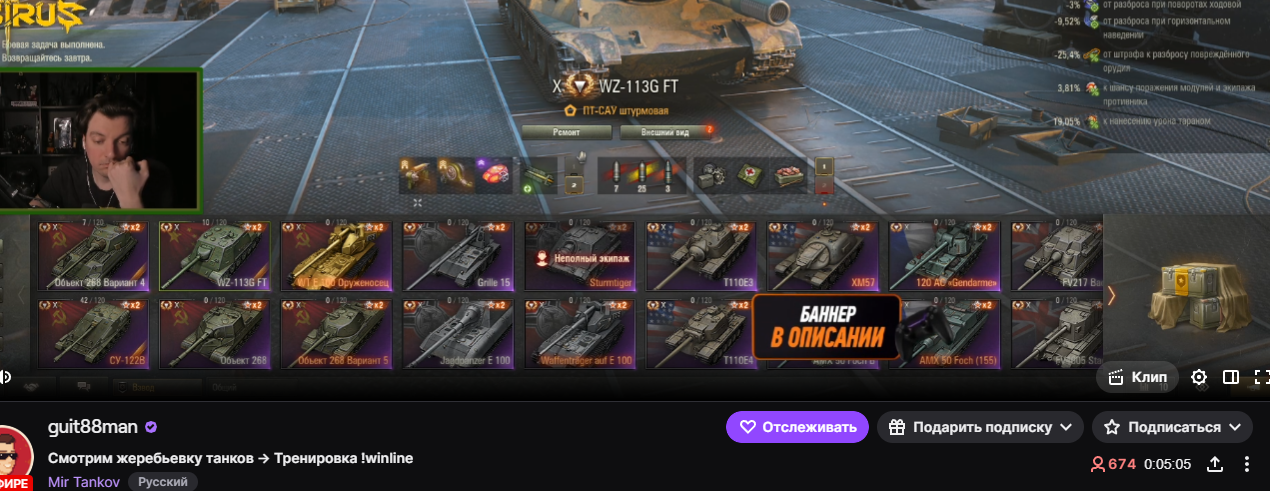Image resolution: width=1270 pixels, height=491 pixels.
Task: Select the Grille 15 tank thumbnail
Action: (457, 255)
